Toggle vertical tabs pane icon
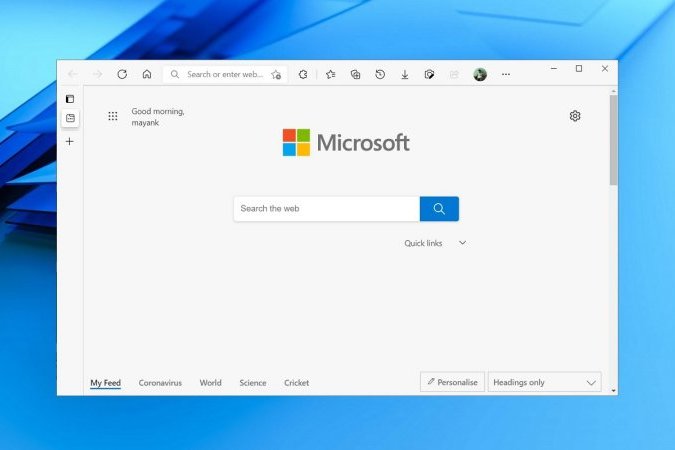Screen dimensions: 675x450 tap(70, 99)
